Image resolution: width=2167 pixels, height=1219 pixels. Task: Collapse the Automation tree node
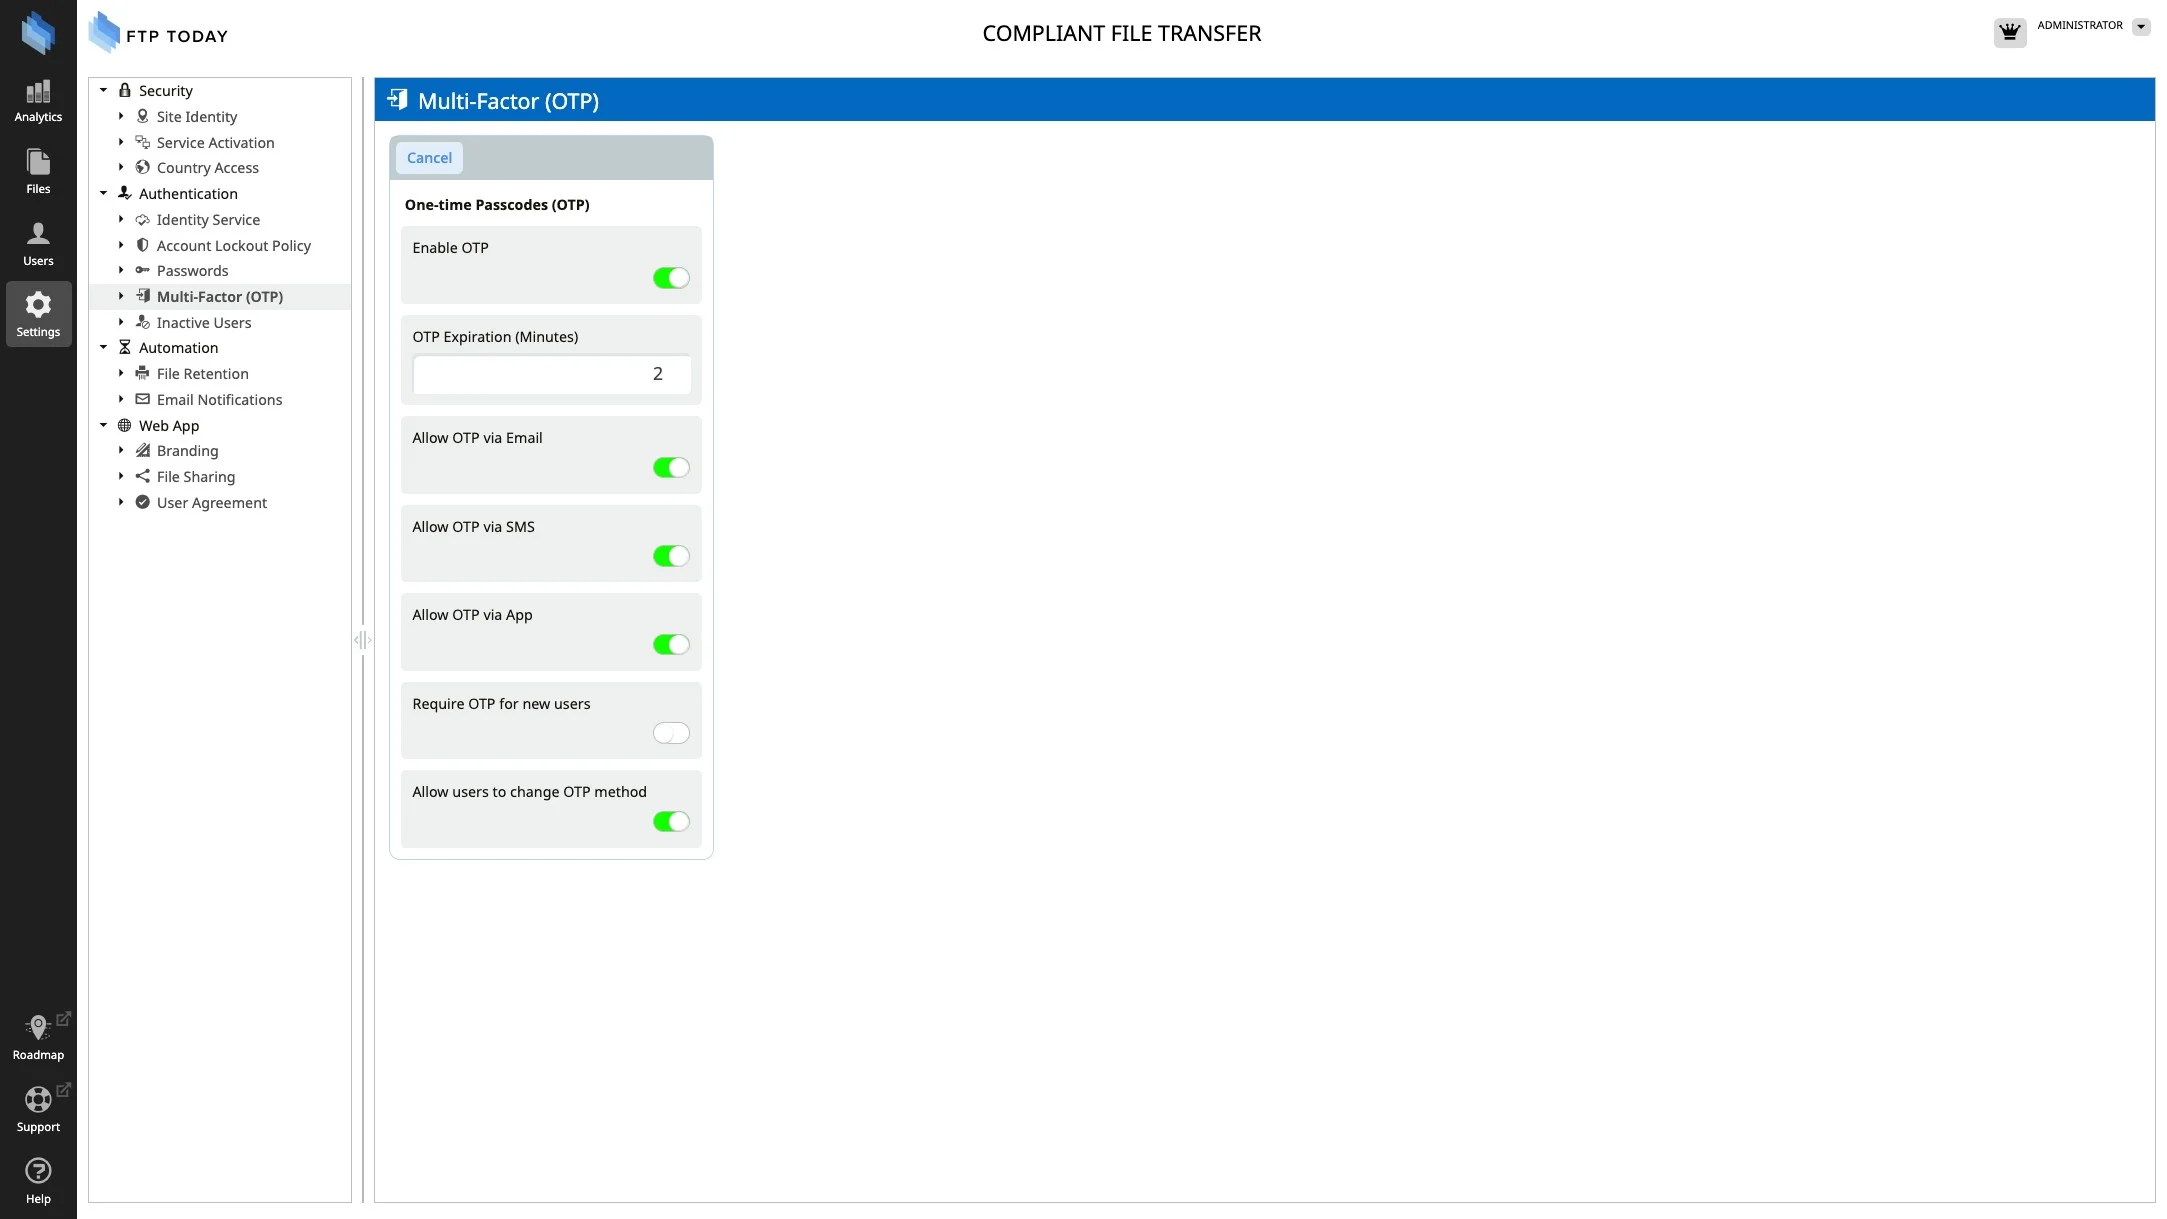pos(103,348)
